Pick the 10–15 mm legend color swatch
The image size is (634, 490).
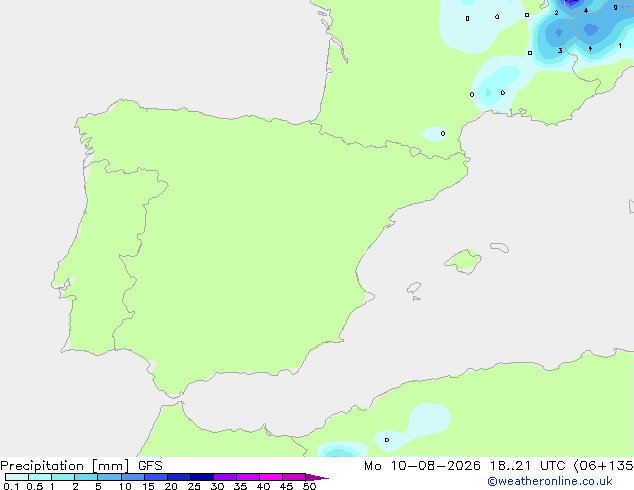point(133,477)
